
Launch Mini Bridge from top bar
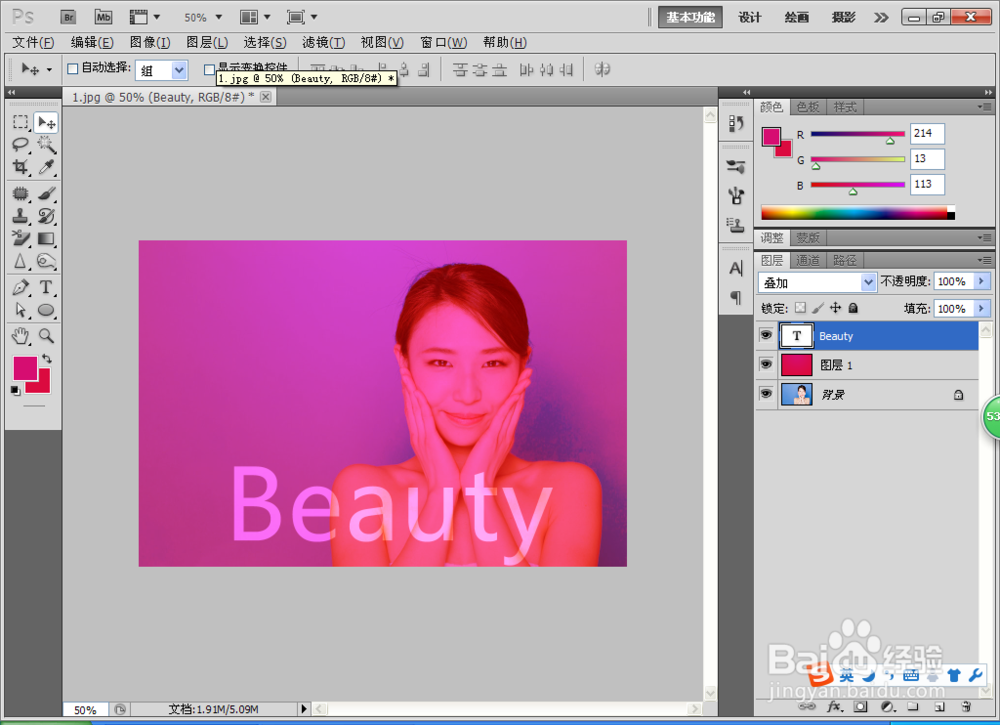pos(103,17)
